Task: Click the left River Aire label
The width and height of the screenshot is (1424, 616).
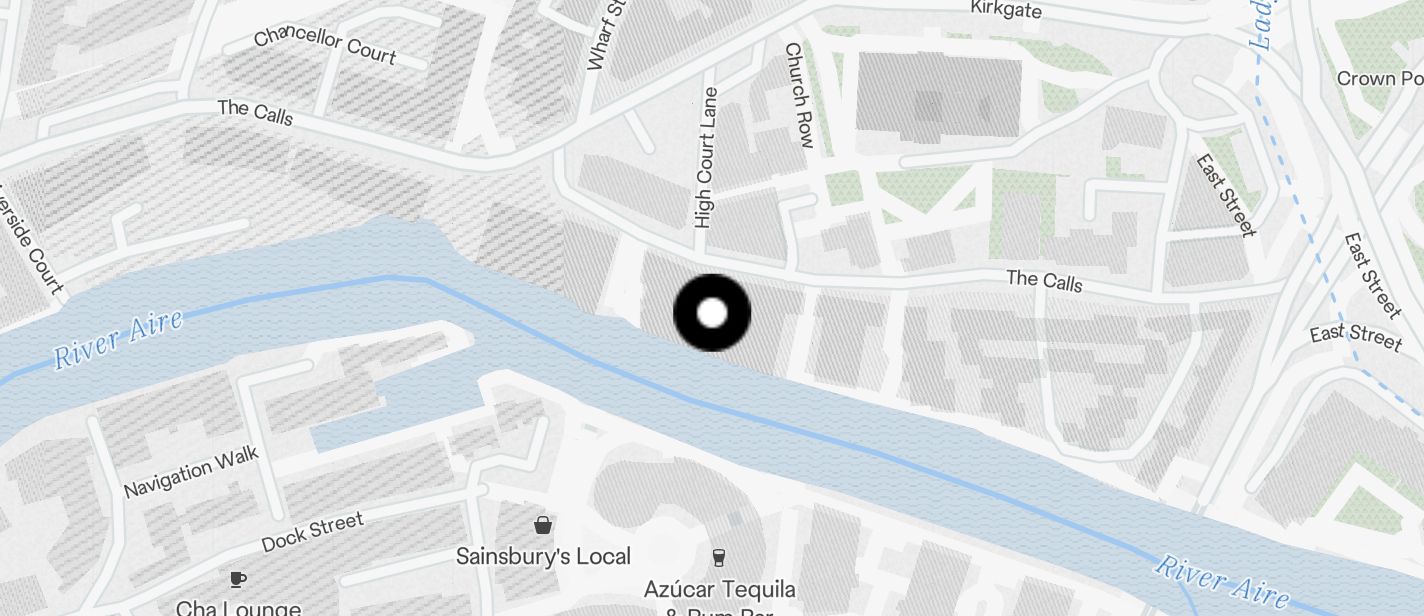Action: pyautogui.click(x=118, y=339)
